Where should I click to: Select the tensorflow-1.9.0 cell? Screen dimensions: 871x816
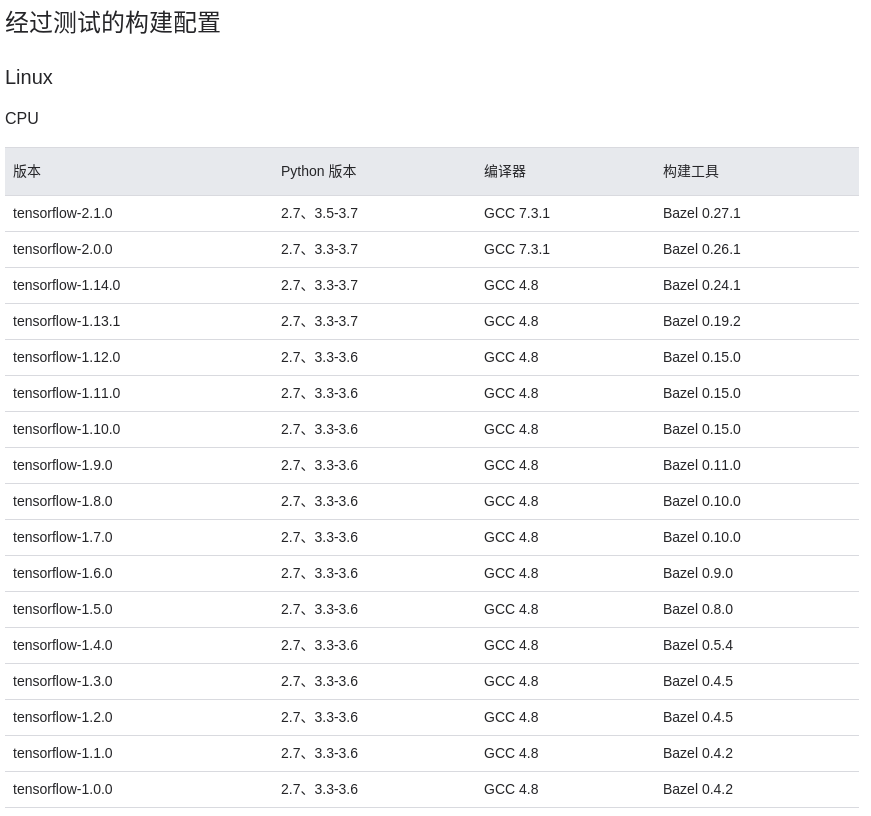click(63, 465)
